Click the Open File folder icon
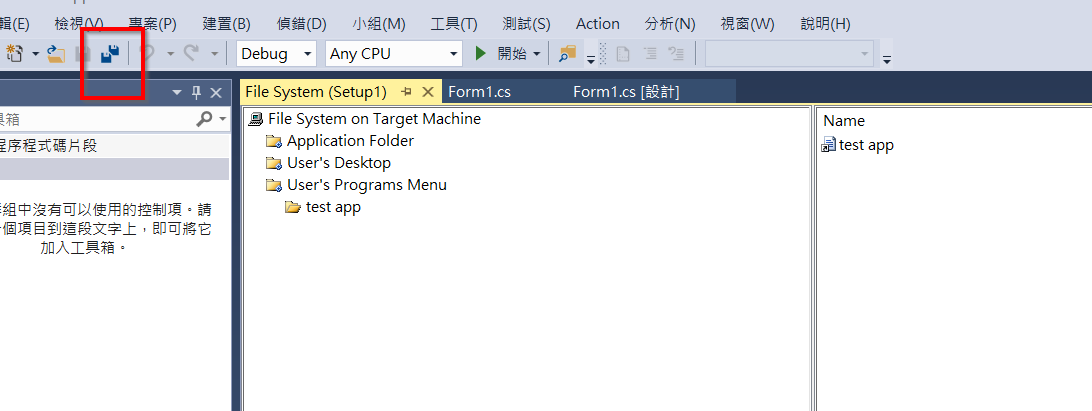 coord(56,54)
